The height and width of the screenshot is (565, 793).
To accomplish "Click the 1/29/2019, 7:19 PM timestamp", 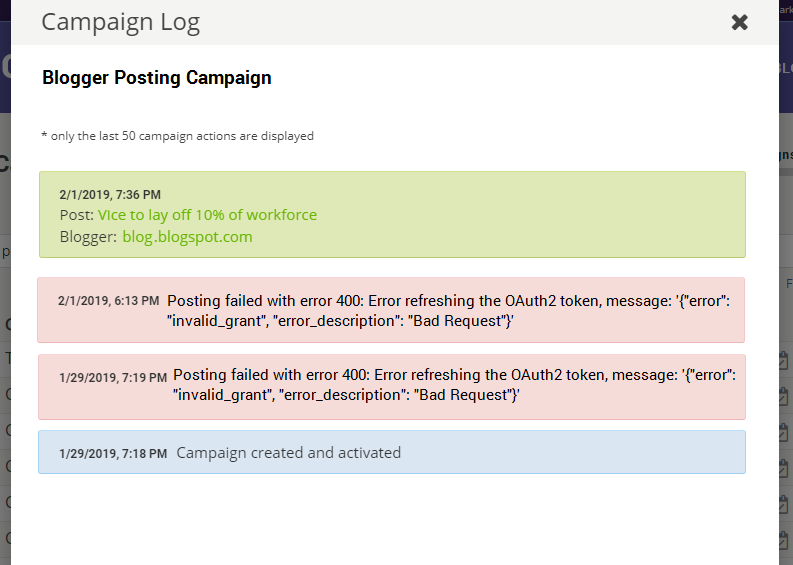I will pos(113,377).
